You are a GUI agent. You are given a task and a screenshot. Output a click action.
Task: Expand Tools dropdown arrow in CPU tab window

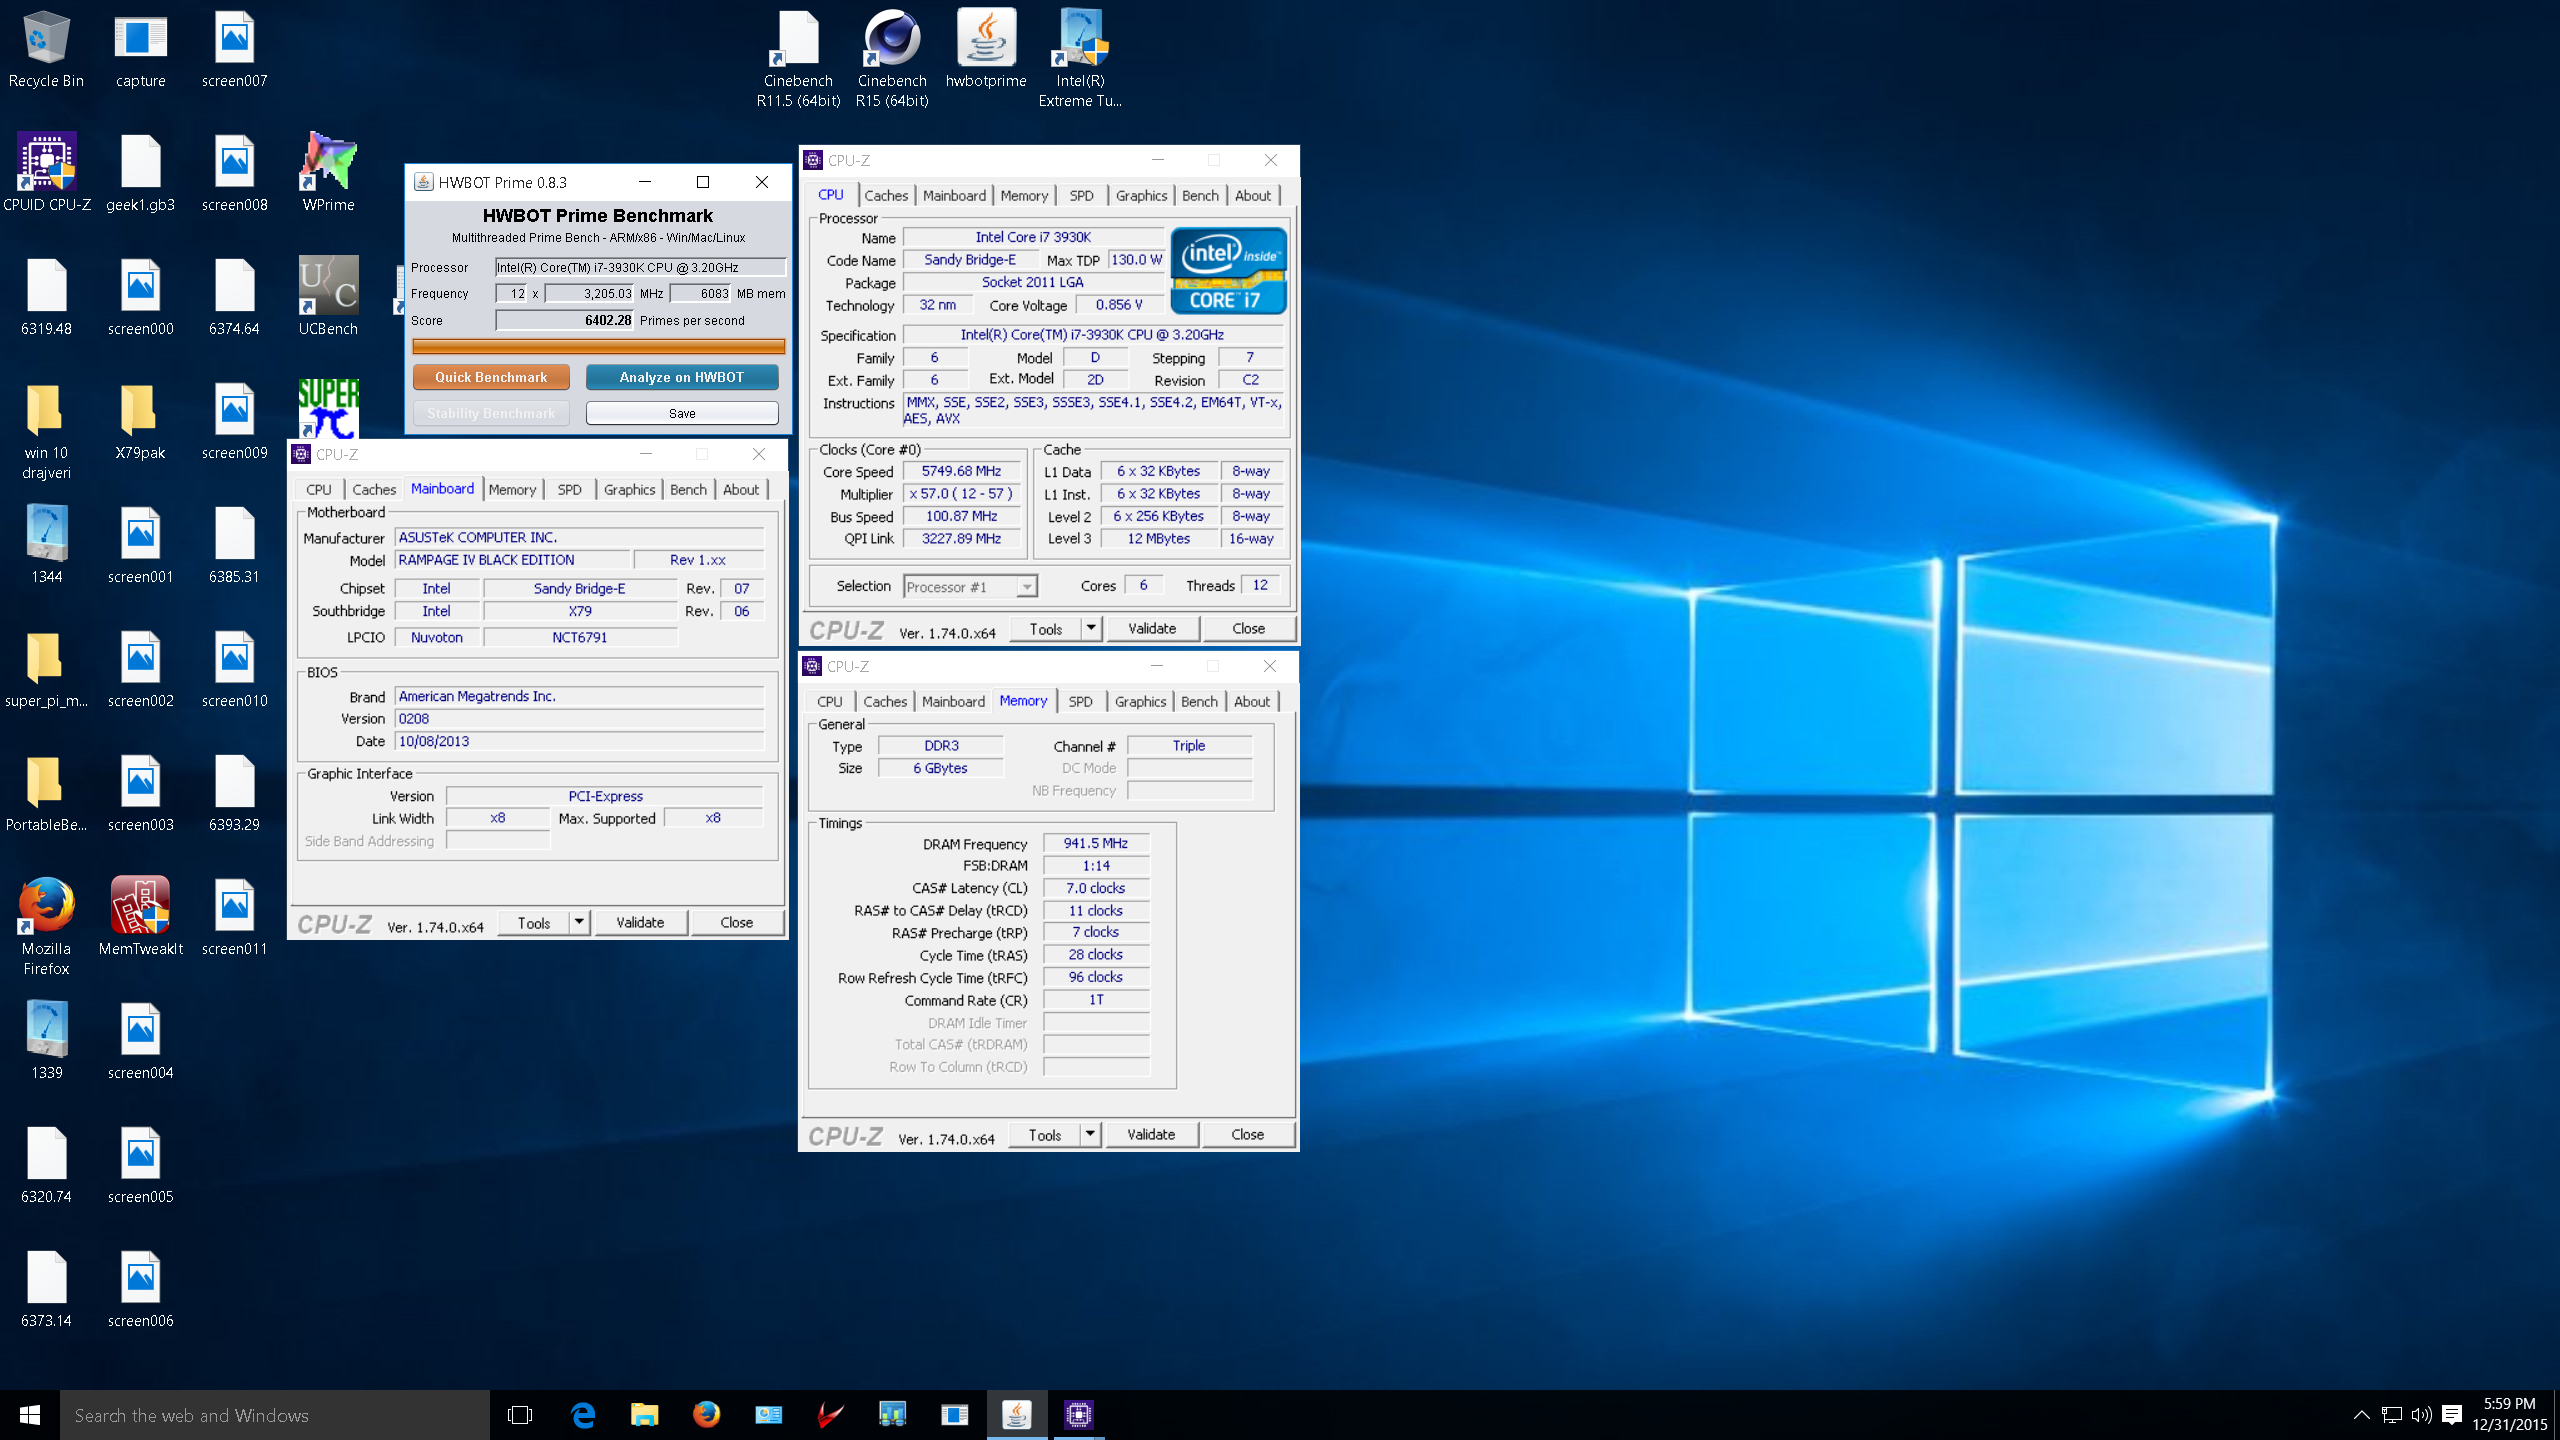tap(1091, 628)
